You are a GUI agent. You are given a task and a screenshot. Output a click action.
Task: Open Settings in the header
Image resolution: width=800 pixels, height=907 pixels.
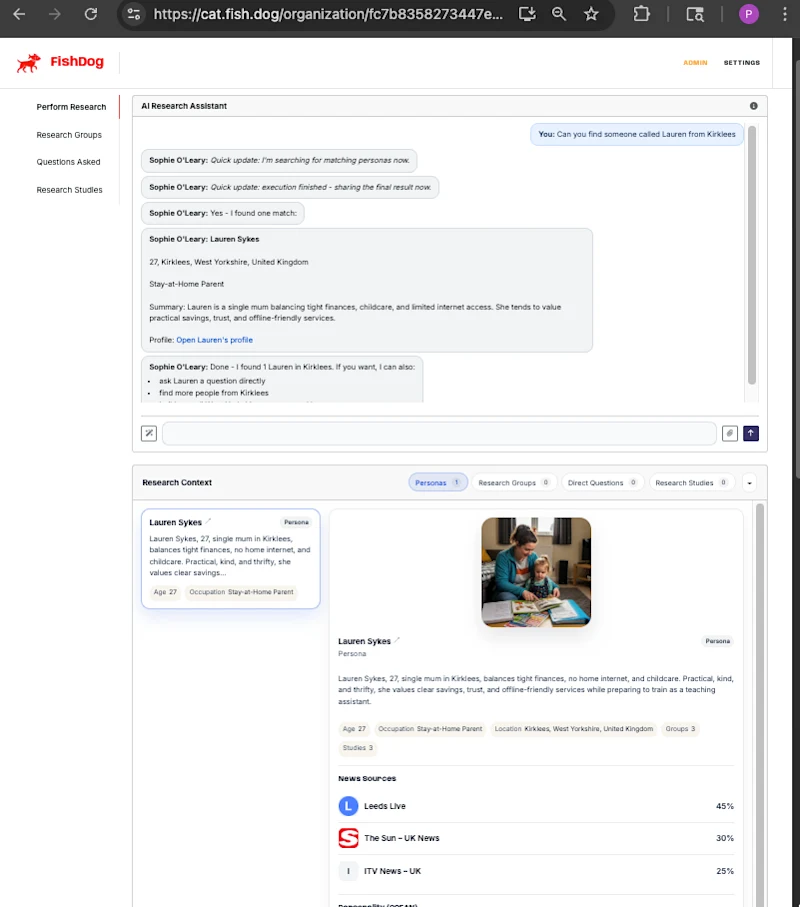[742, 62]
